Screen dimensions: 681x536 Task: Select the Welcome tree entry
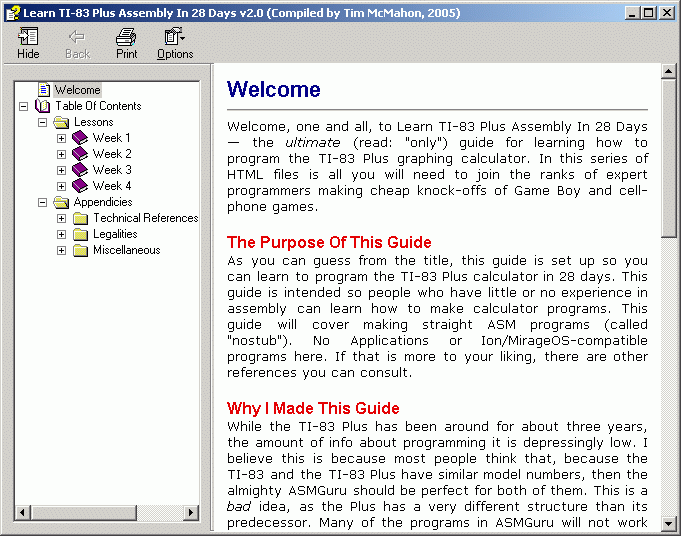click(x=77, y=90)
